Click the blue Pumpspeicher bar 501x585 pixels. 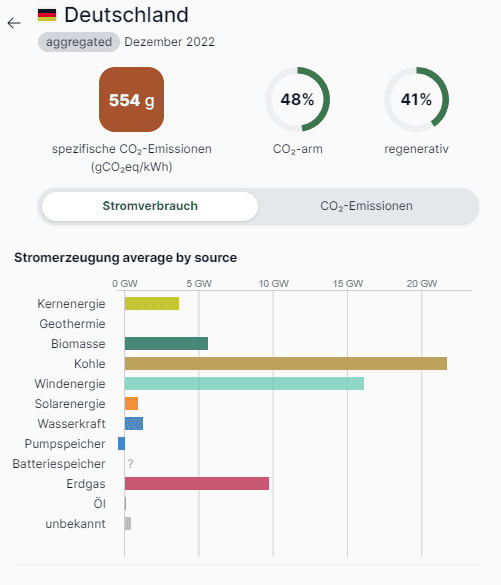pos(121,444)
